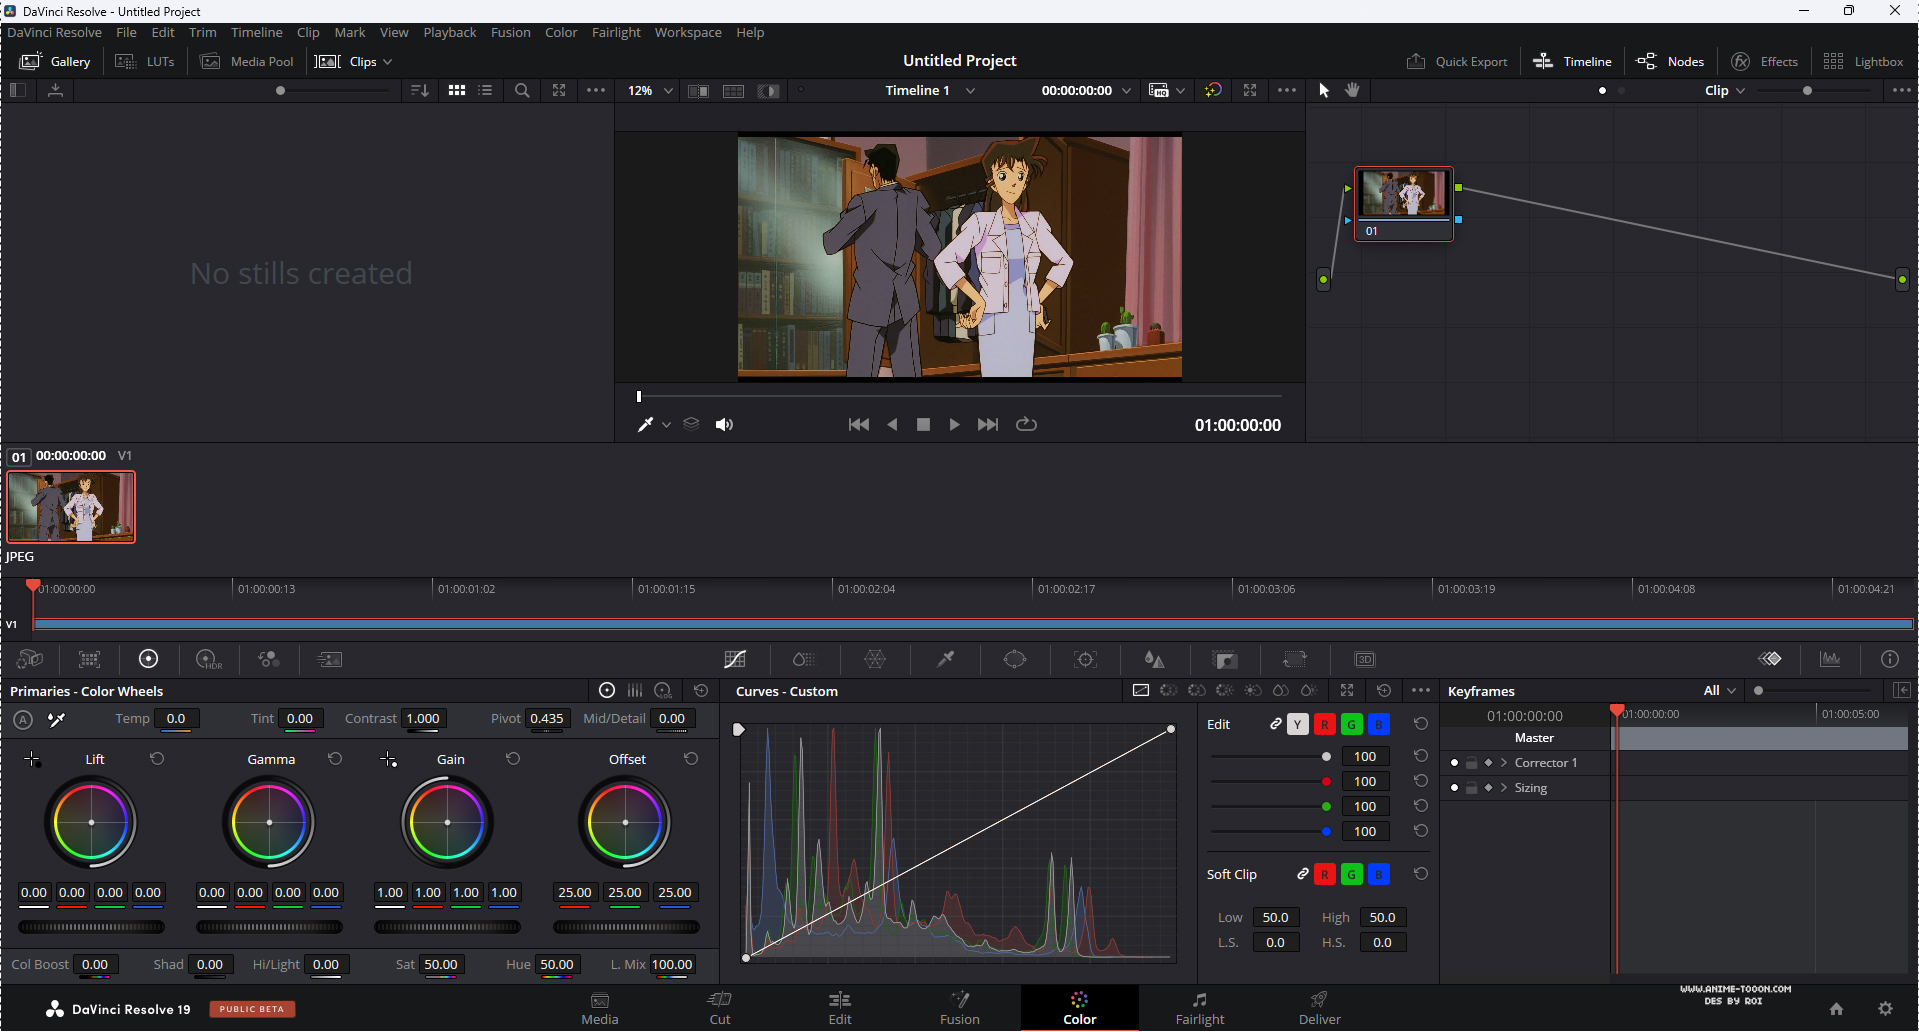Open the Motion Effects palette icon
Screen dimensions: 1919x1032
click(x=329, y=659)
